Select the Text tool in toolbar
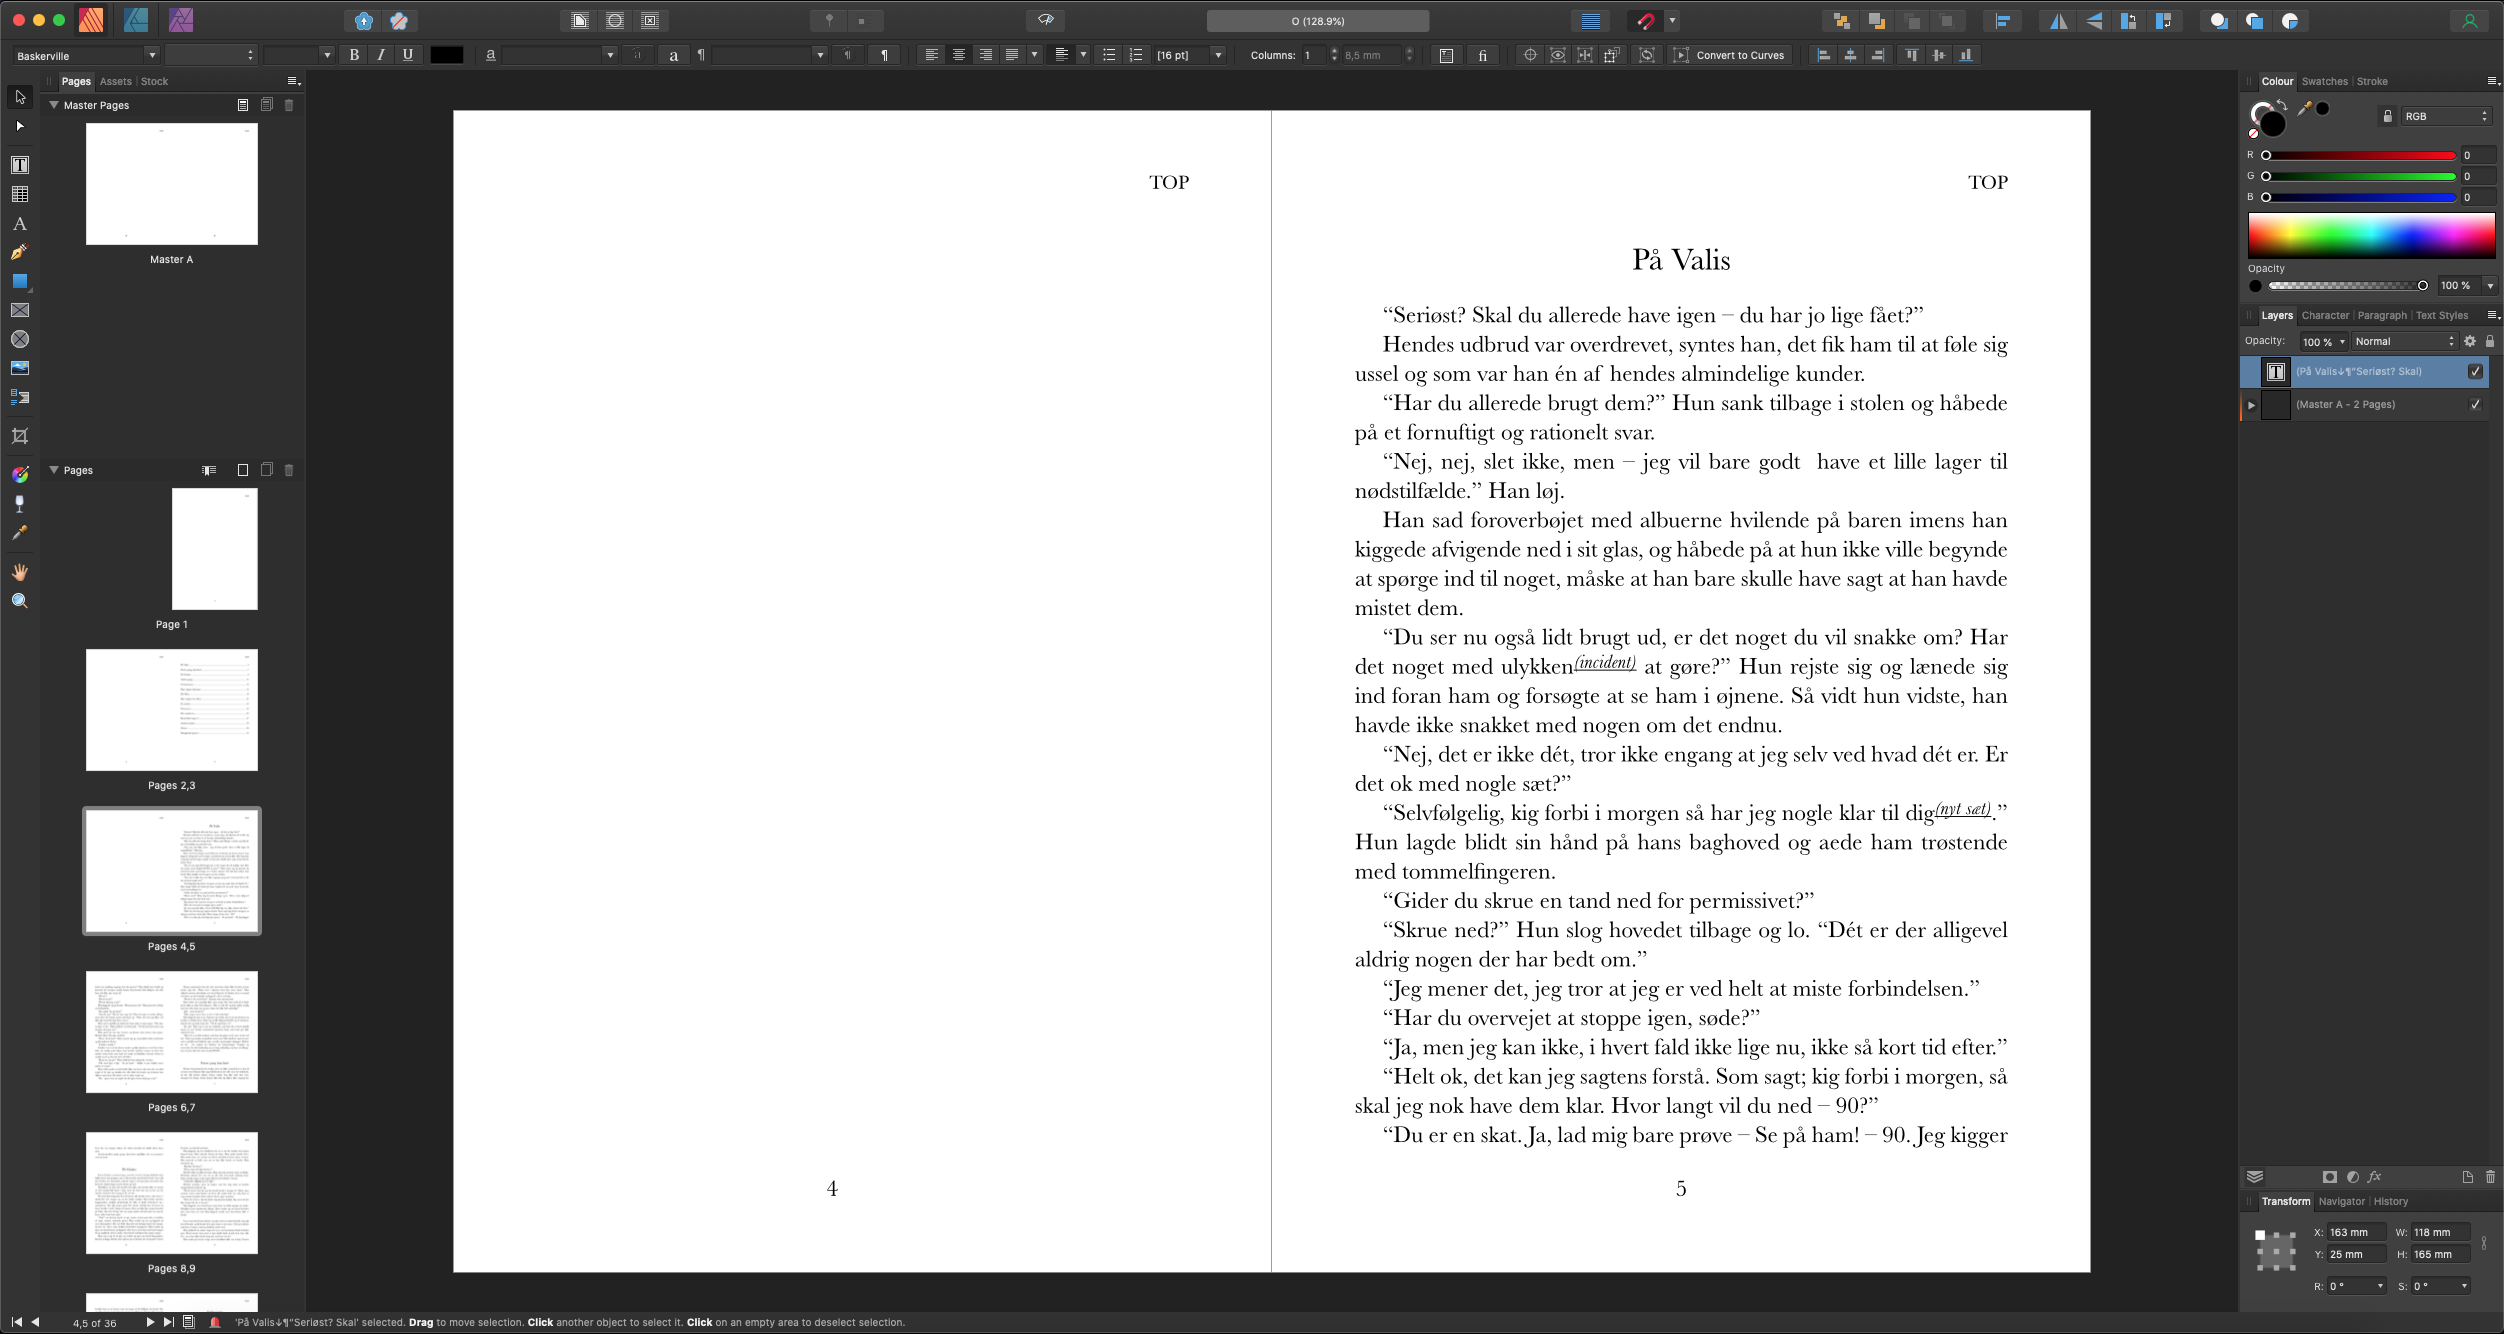The height and width of the screenshot is (1334, 2504). tap(20, 164)
